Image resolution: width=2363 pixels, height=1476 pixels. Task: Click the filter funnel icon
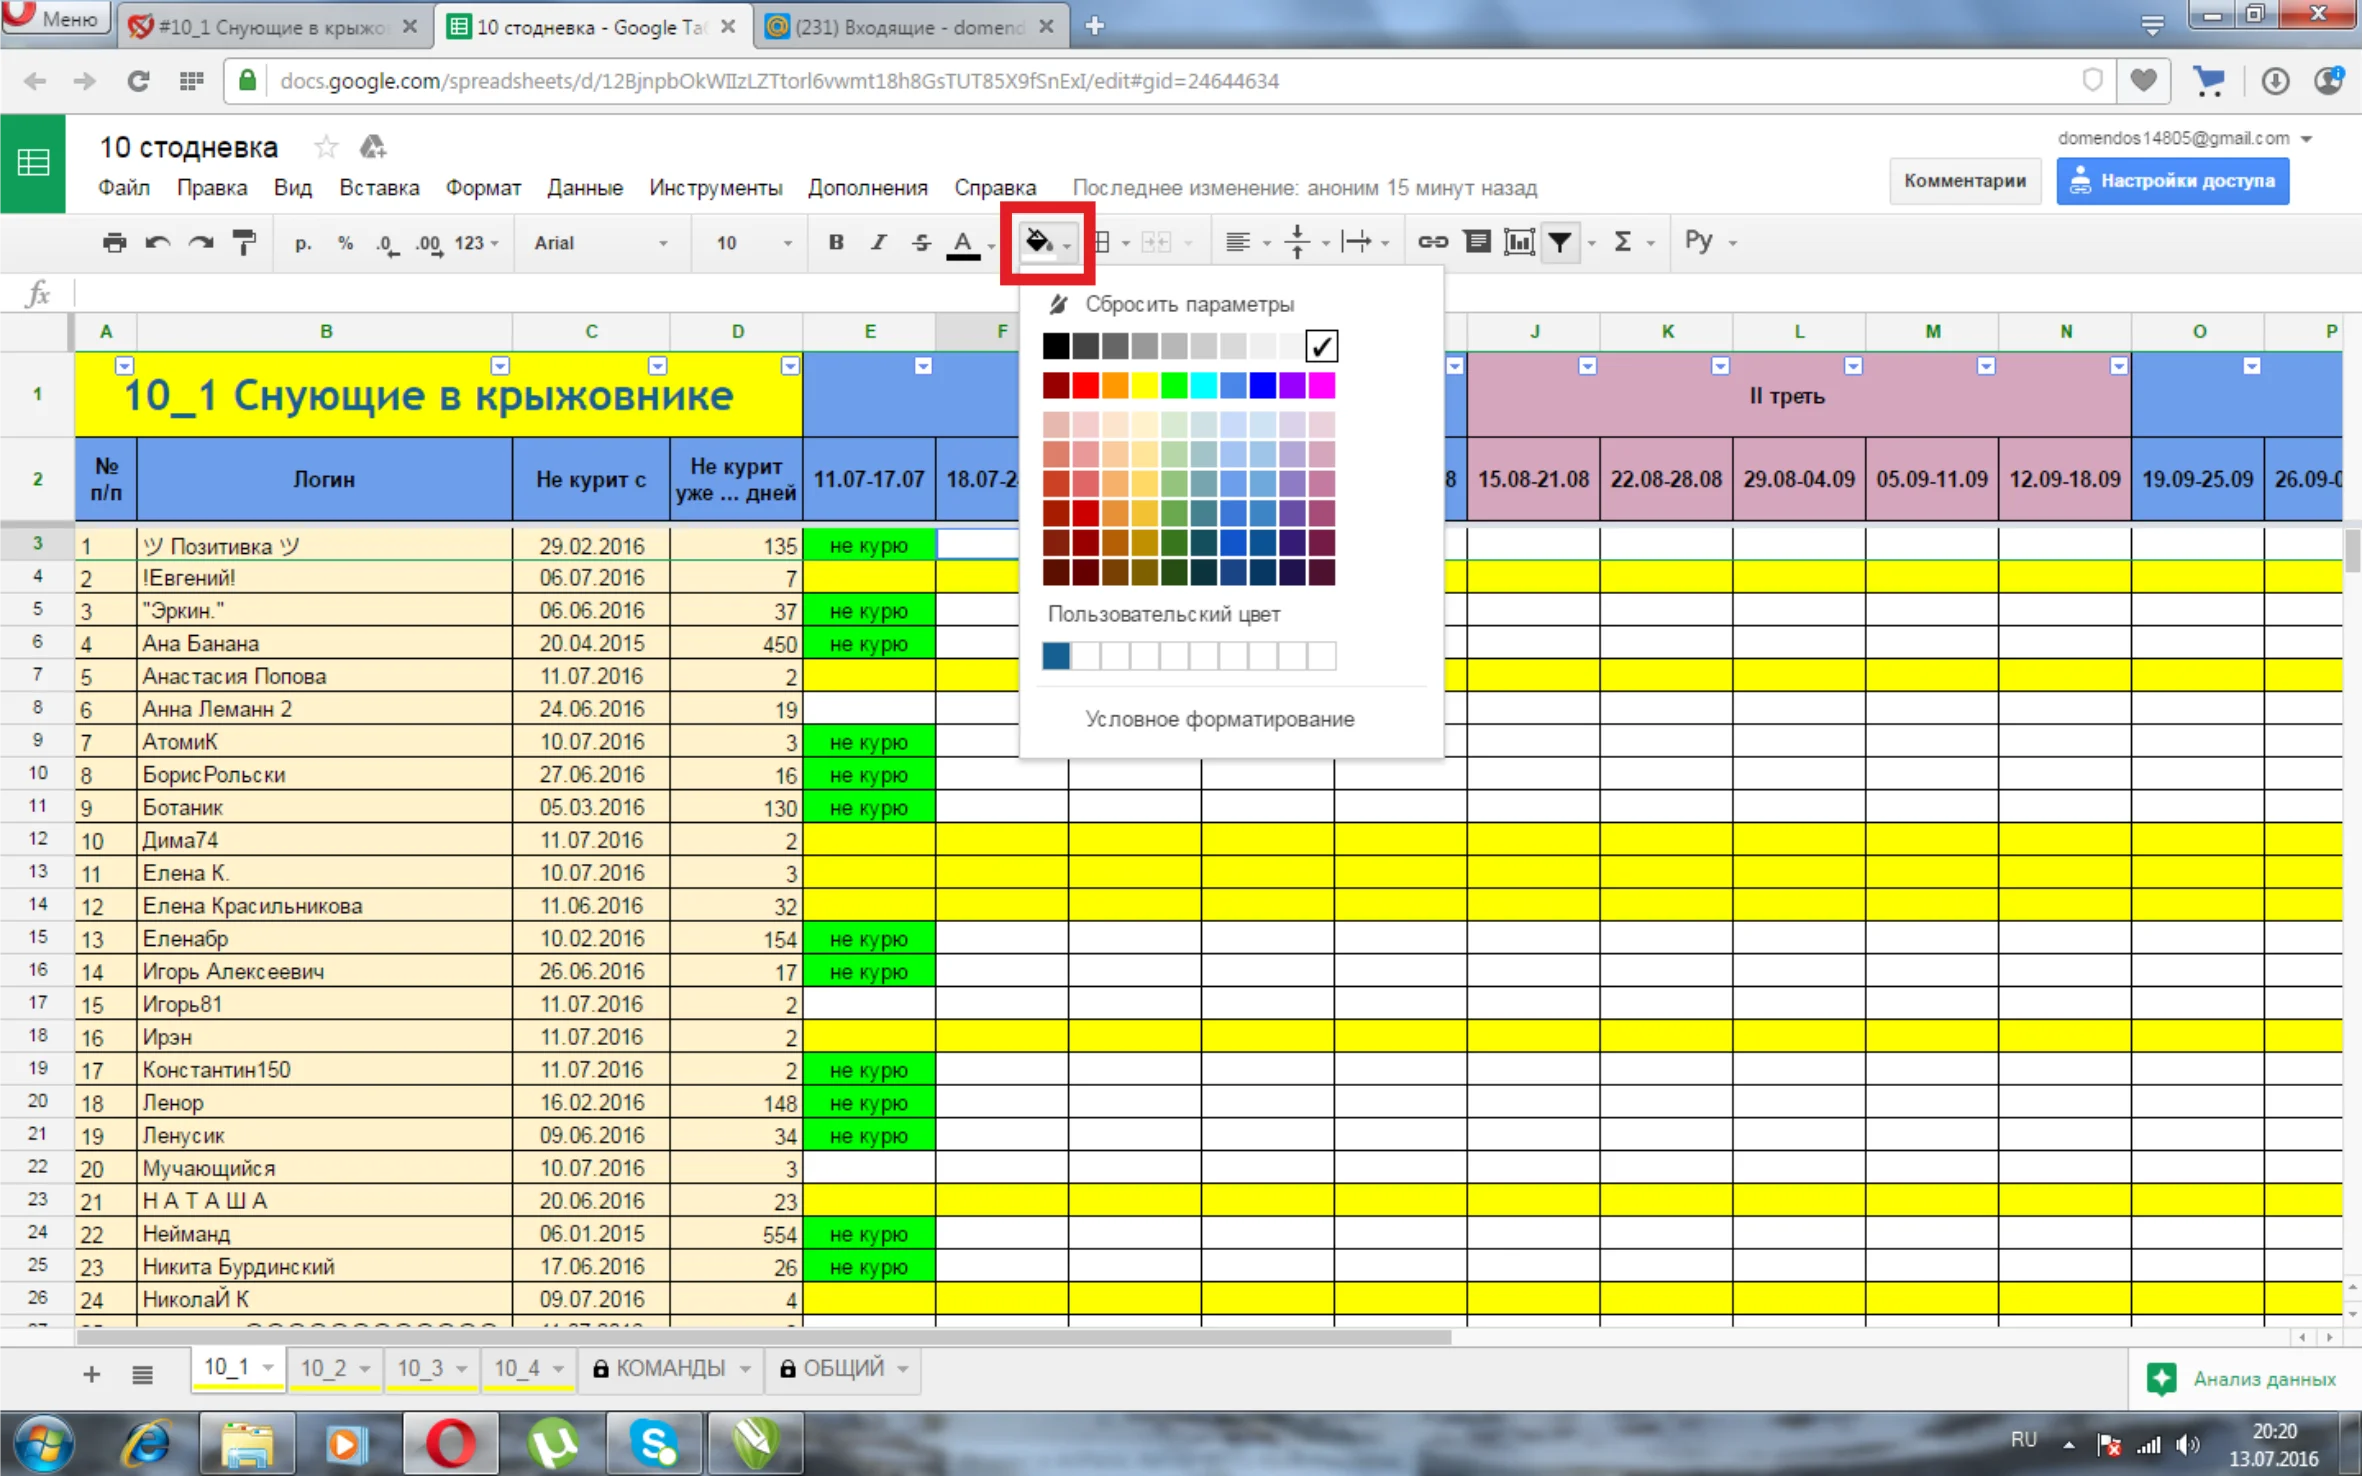(x=1560, y=242)
